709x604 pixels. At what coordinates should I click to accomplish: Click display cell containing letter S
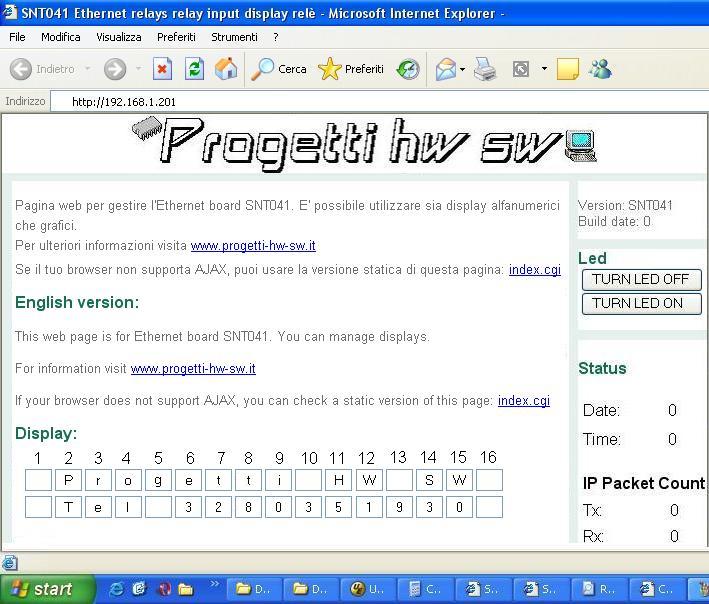[429, 480]
